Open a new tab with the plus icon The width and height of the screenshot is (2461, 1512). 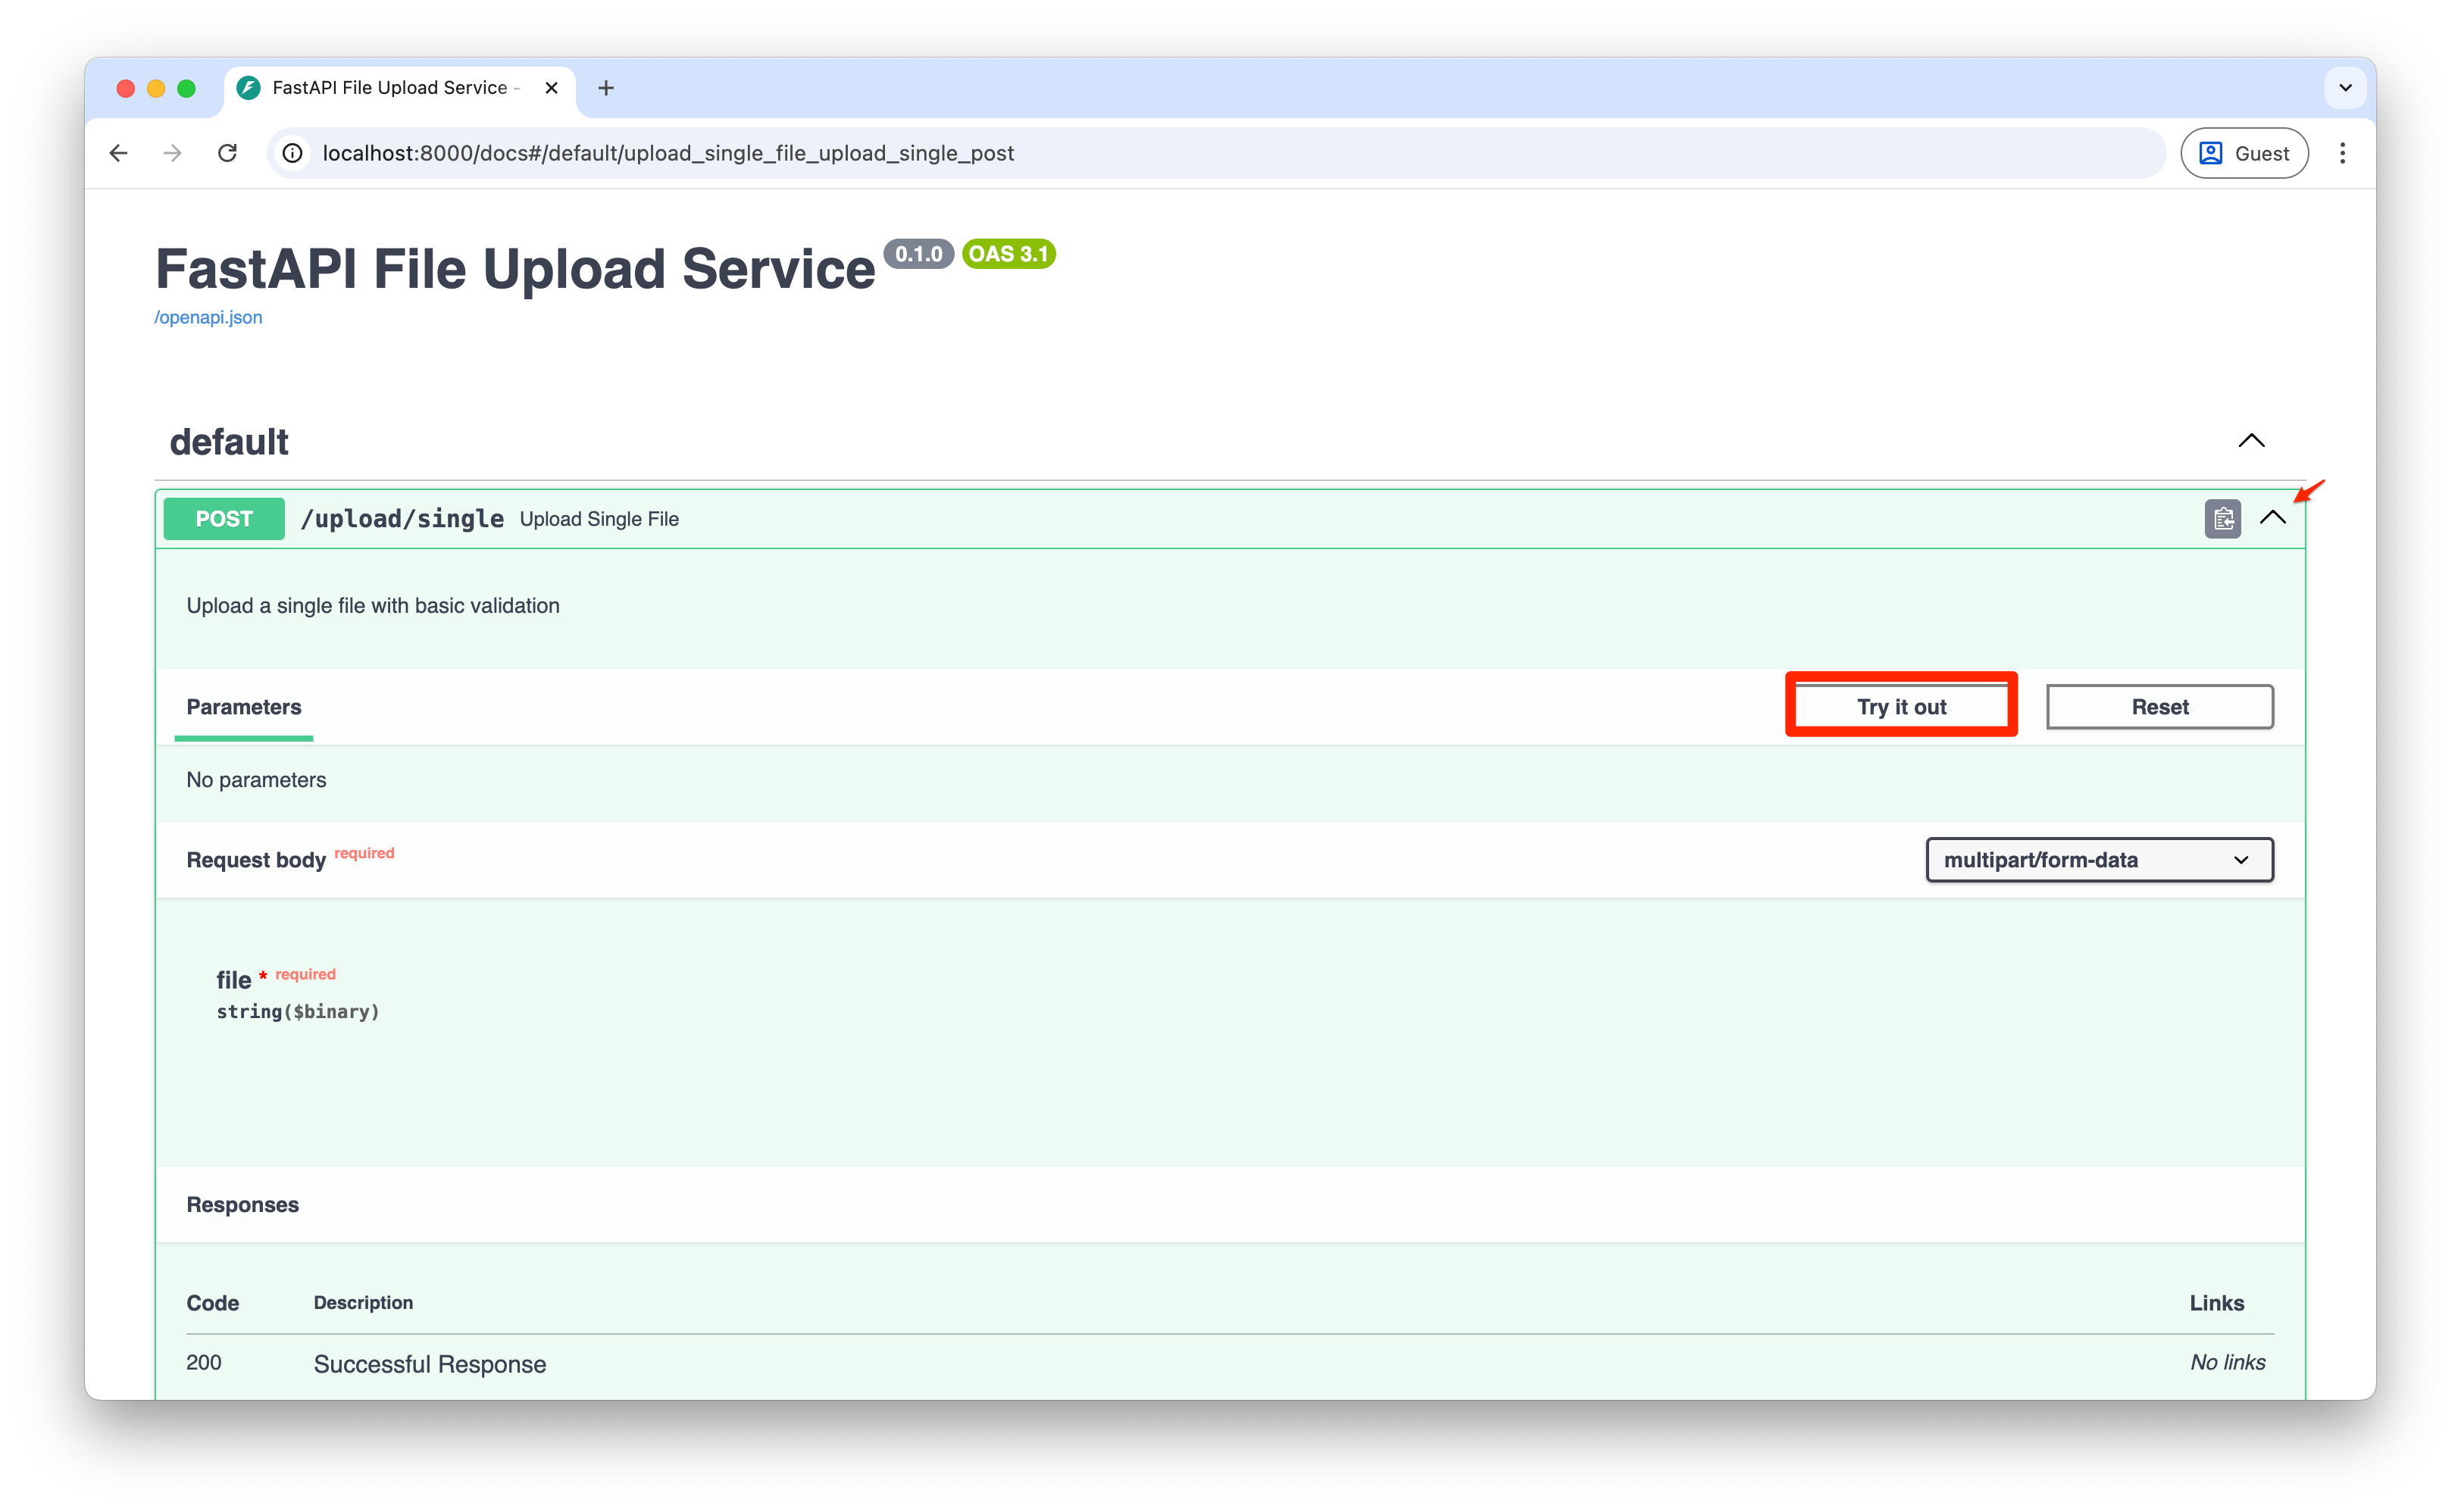[x=606, y=88]
